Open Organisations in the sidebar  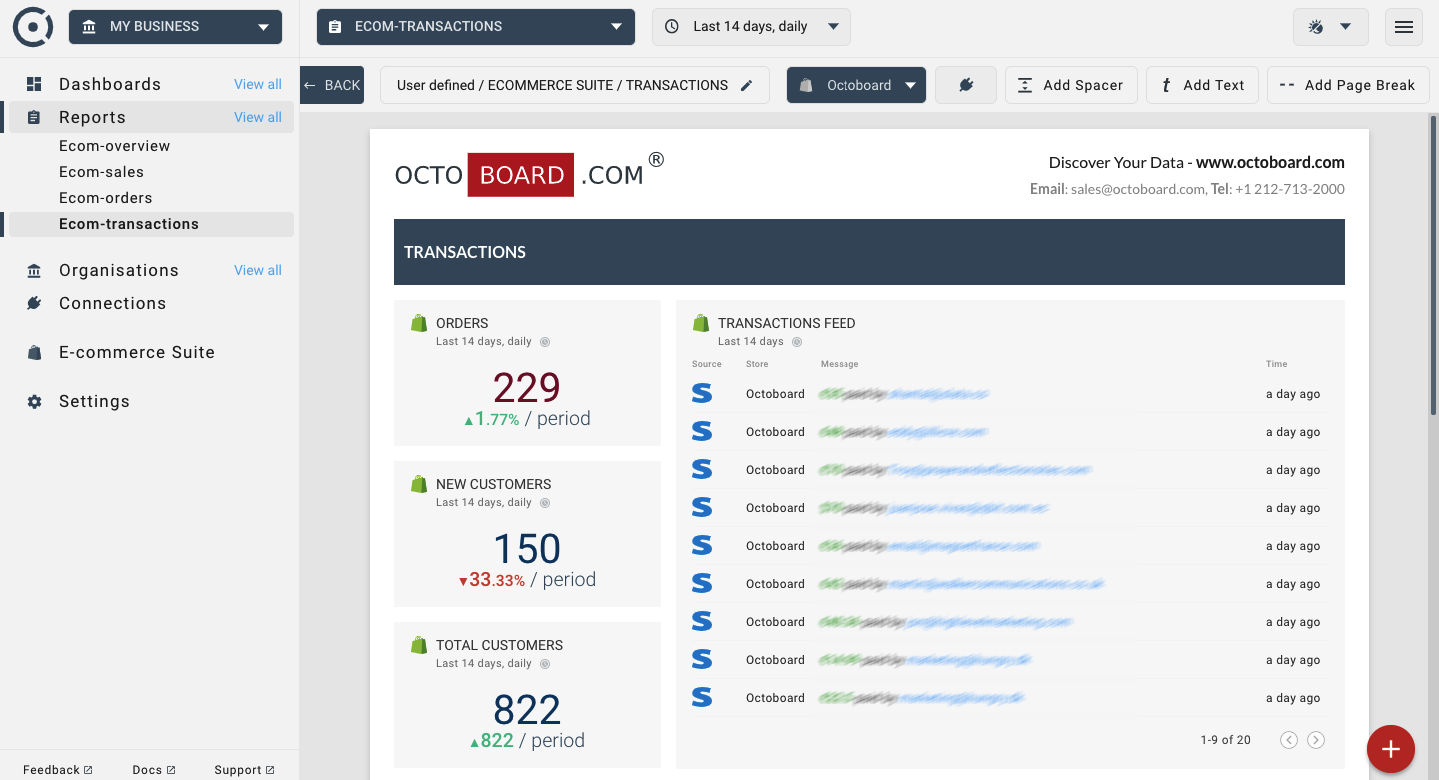click(x=119, y=270)
